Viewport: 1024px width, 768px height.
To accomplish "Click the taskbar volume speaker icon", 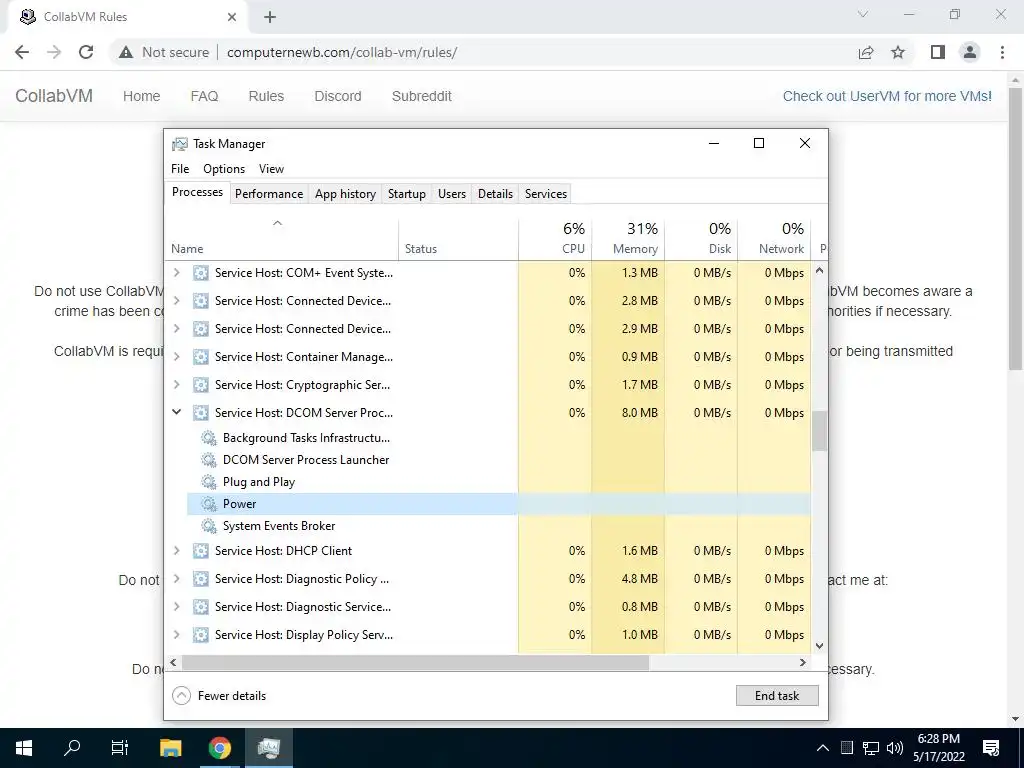I will coord(895,748).
